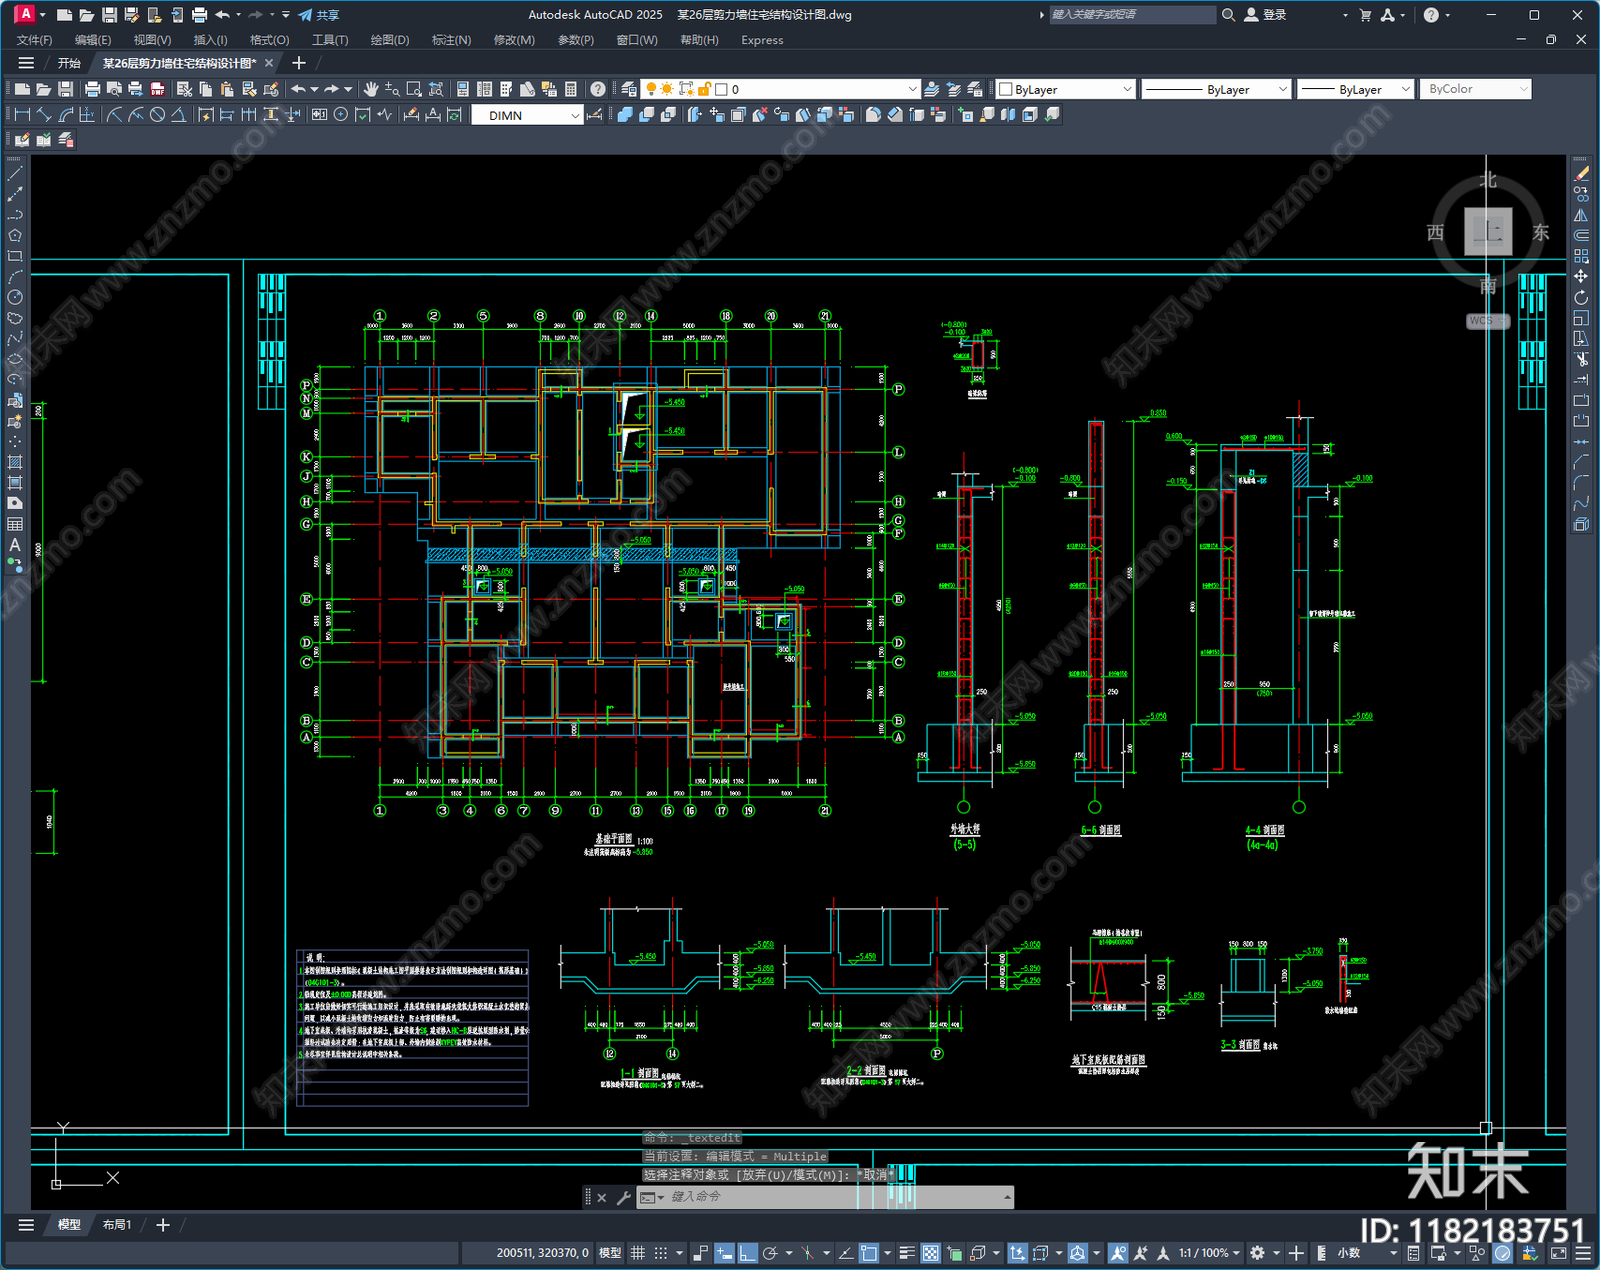Select the Diameter dimension tool
The height and width of the screenshot is (1270, 1600).
[157, 115]
